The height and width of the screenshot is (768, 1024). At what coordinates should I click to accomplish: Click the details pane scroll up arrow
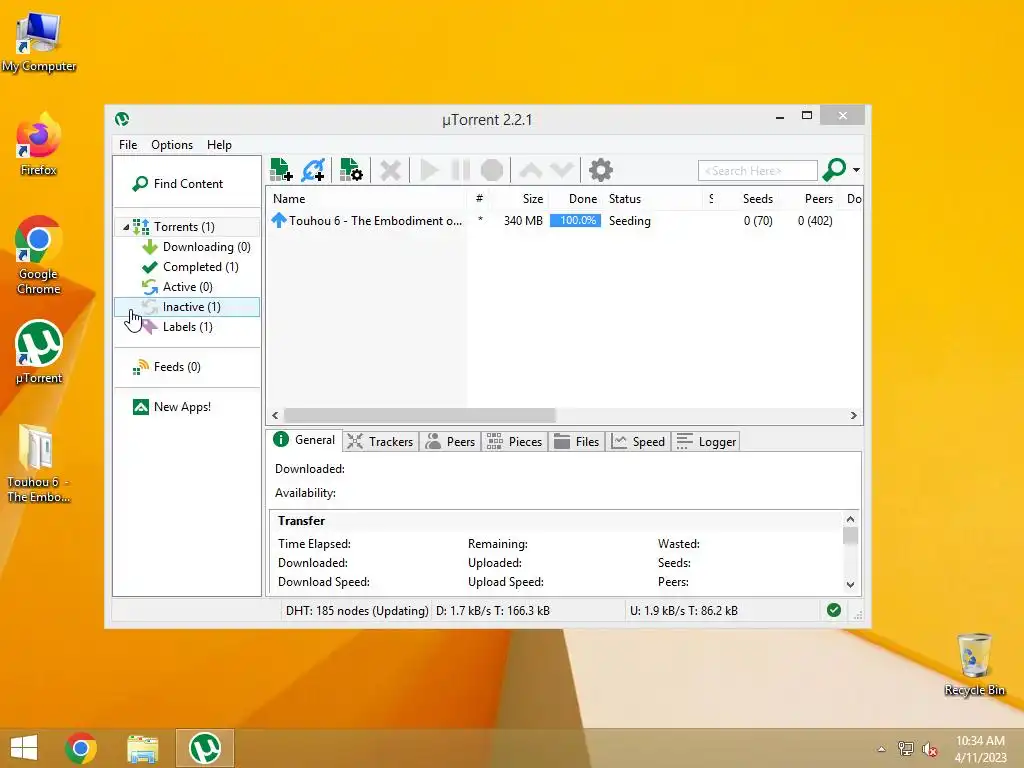pos(850,519)
